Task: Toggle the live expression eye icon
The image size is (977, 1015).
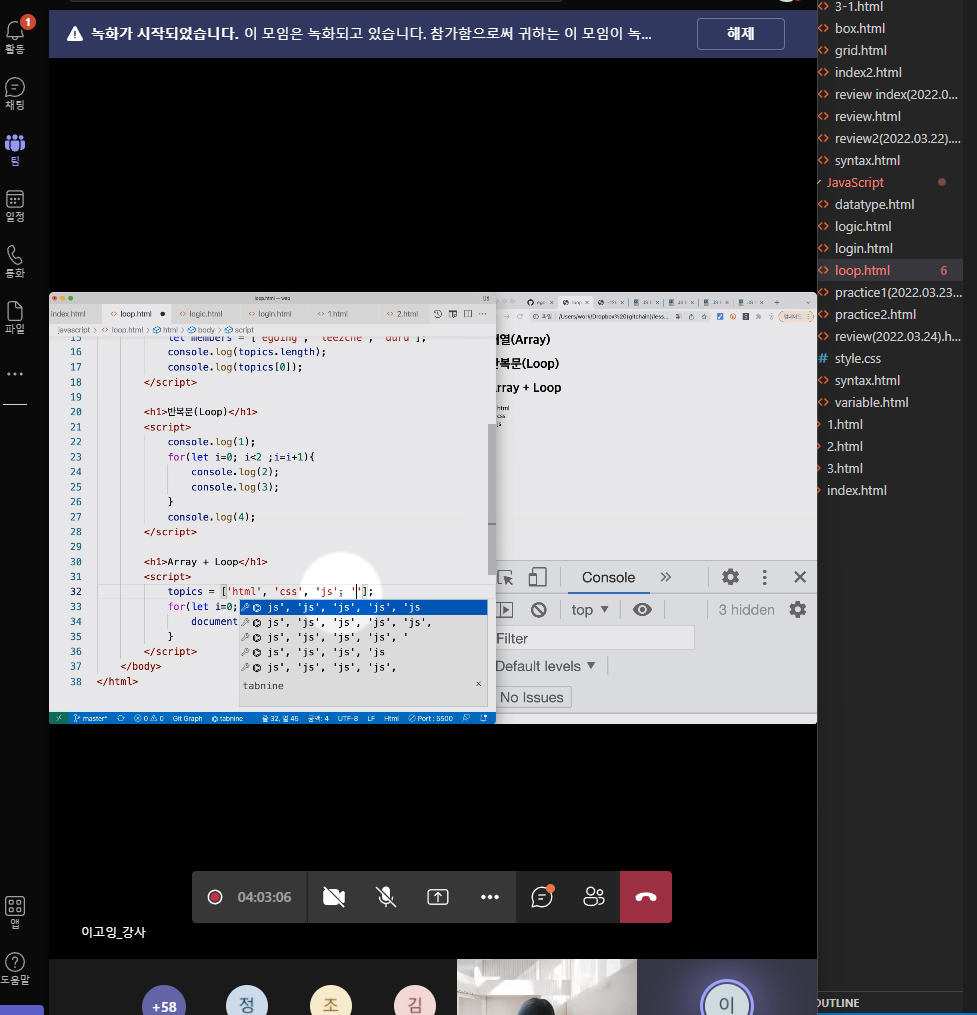Action: (642, 610)
